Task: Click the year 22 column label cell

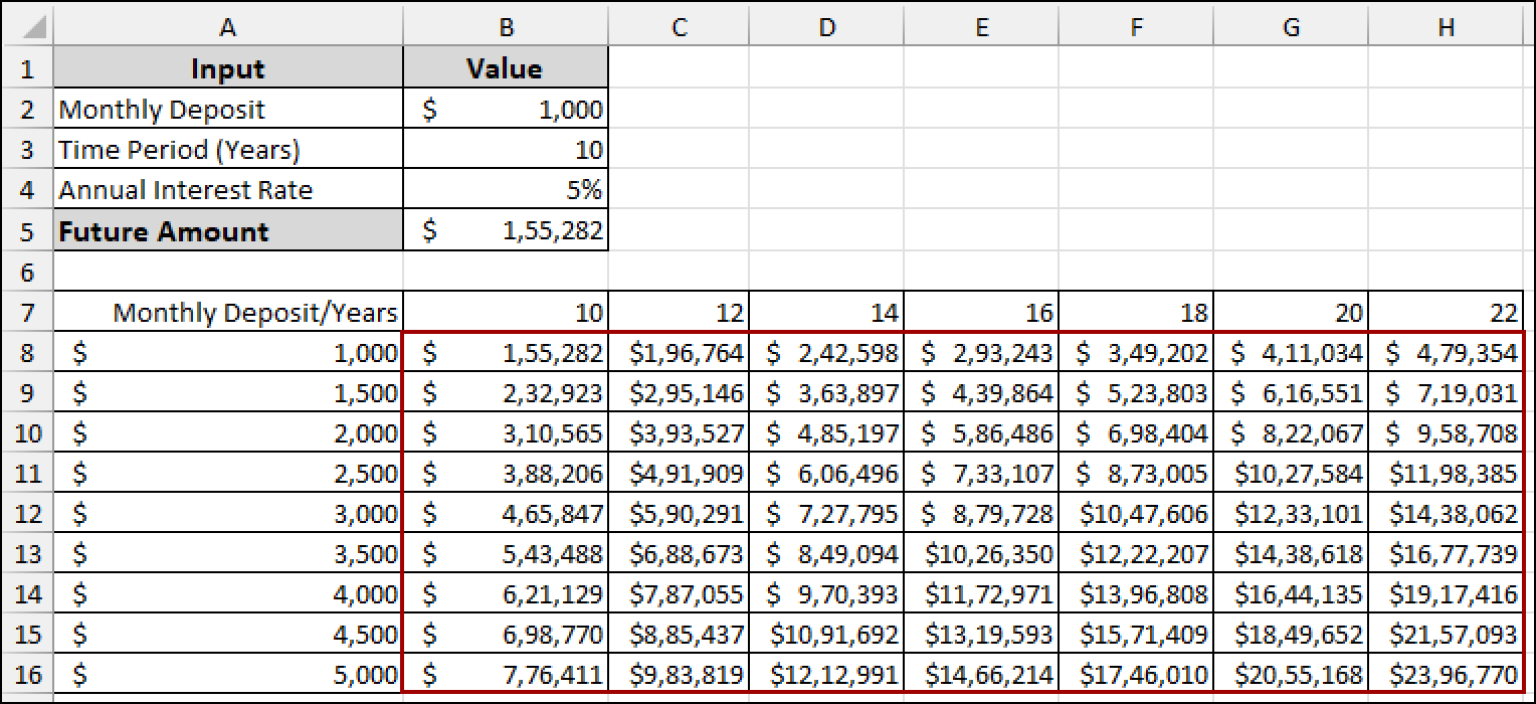Action: pyautogui.click(x=1445, y=311)
